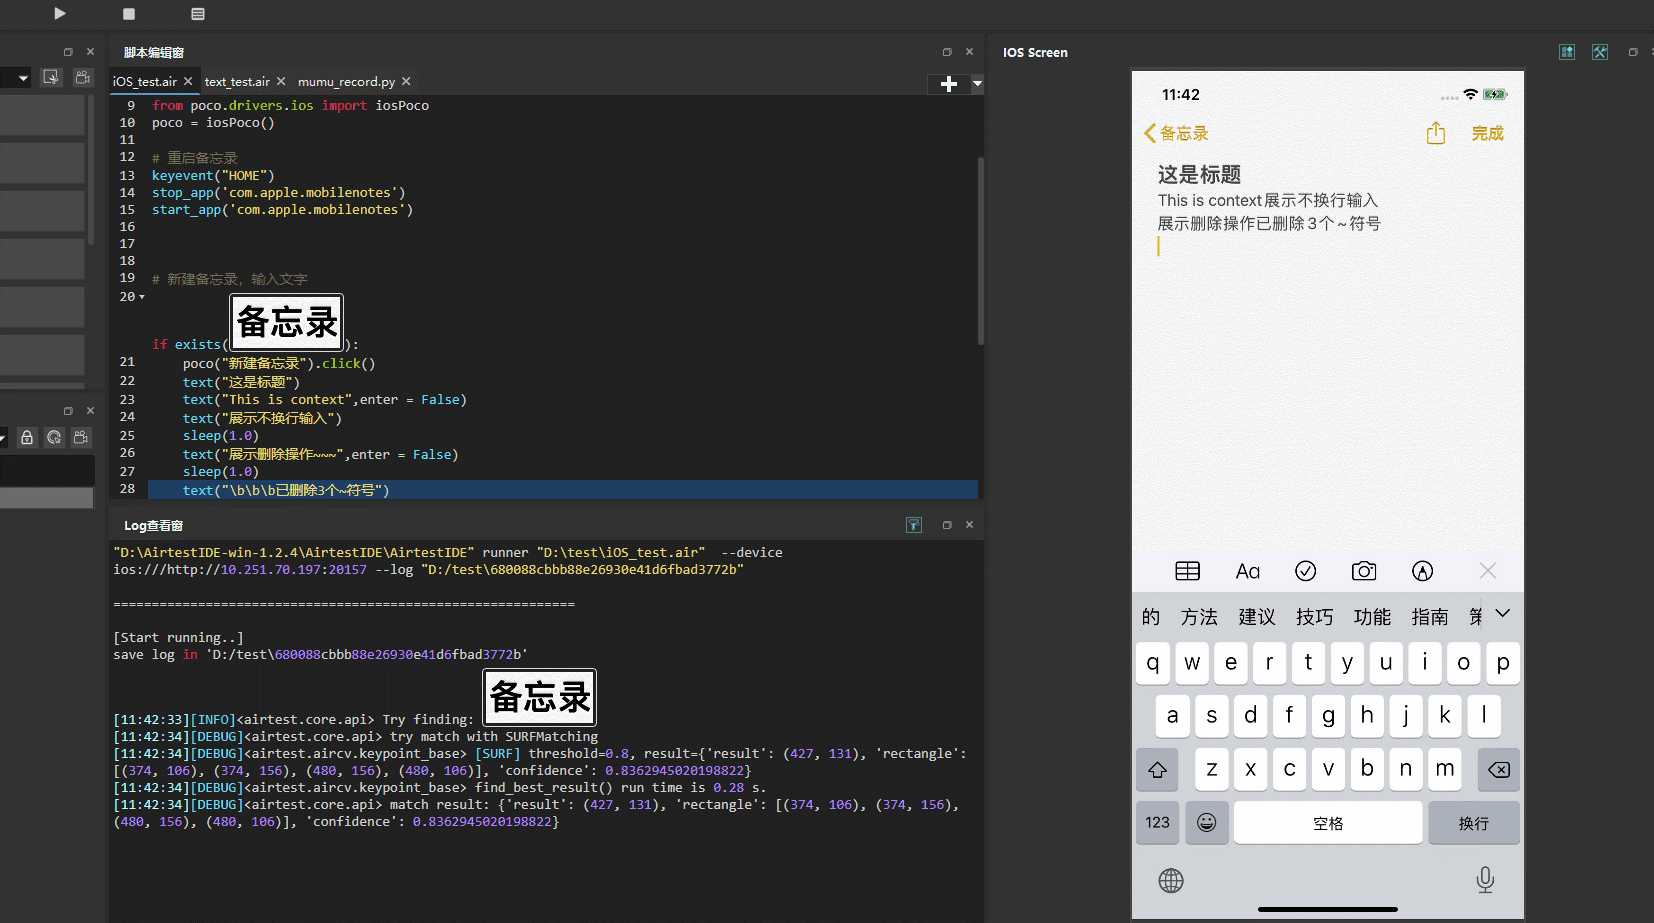Viewport: 1654px width, 923px height.
Task: Select suggestion 方法 in keyboard bar
Action: (x=1199, y=617)
